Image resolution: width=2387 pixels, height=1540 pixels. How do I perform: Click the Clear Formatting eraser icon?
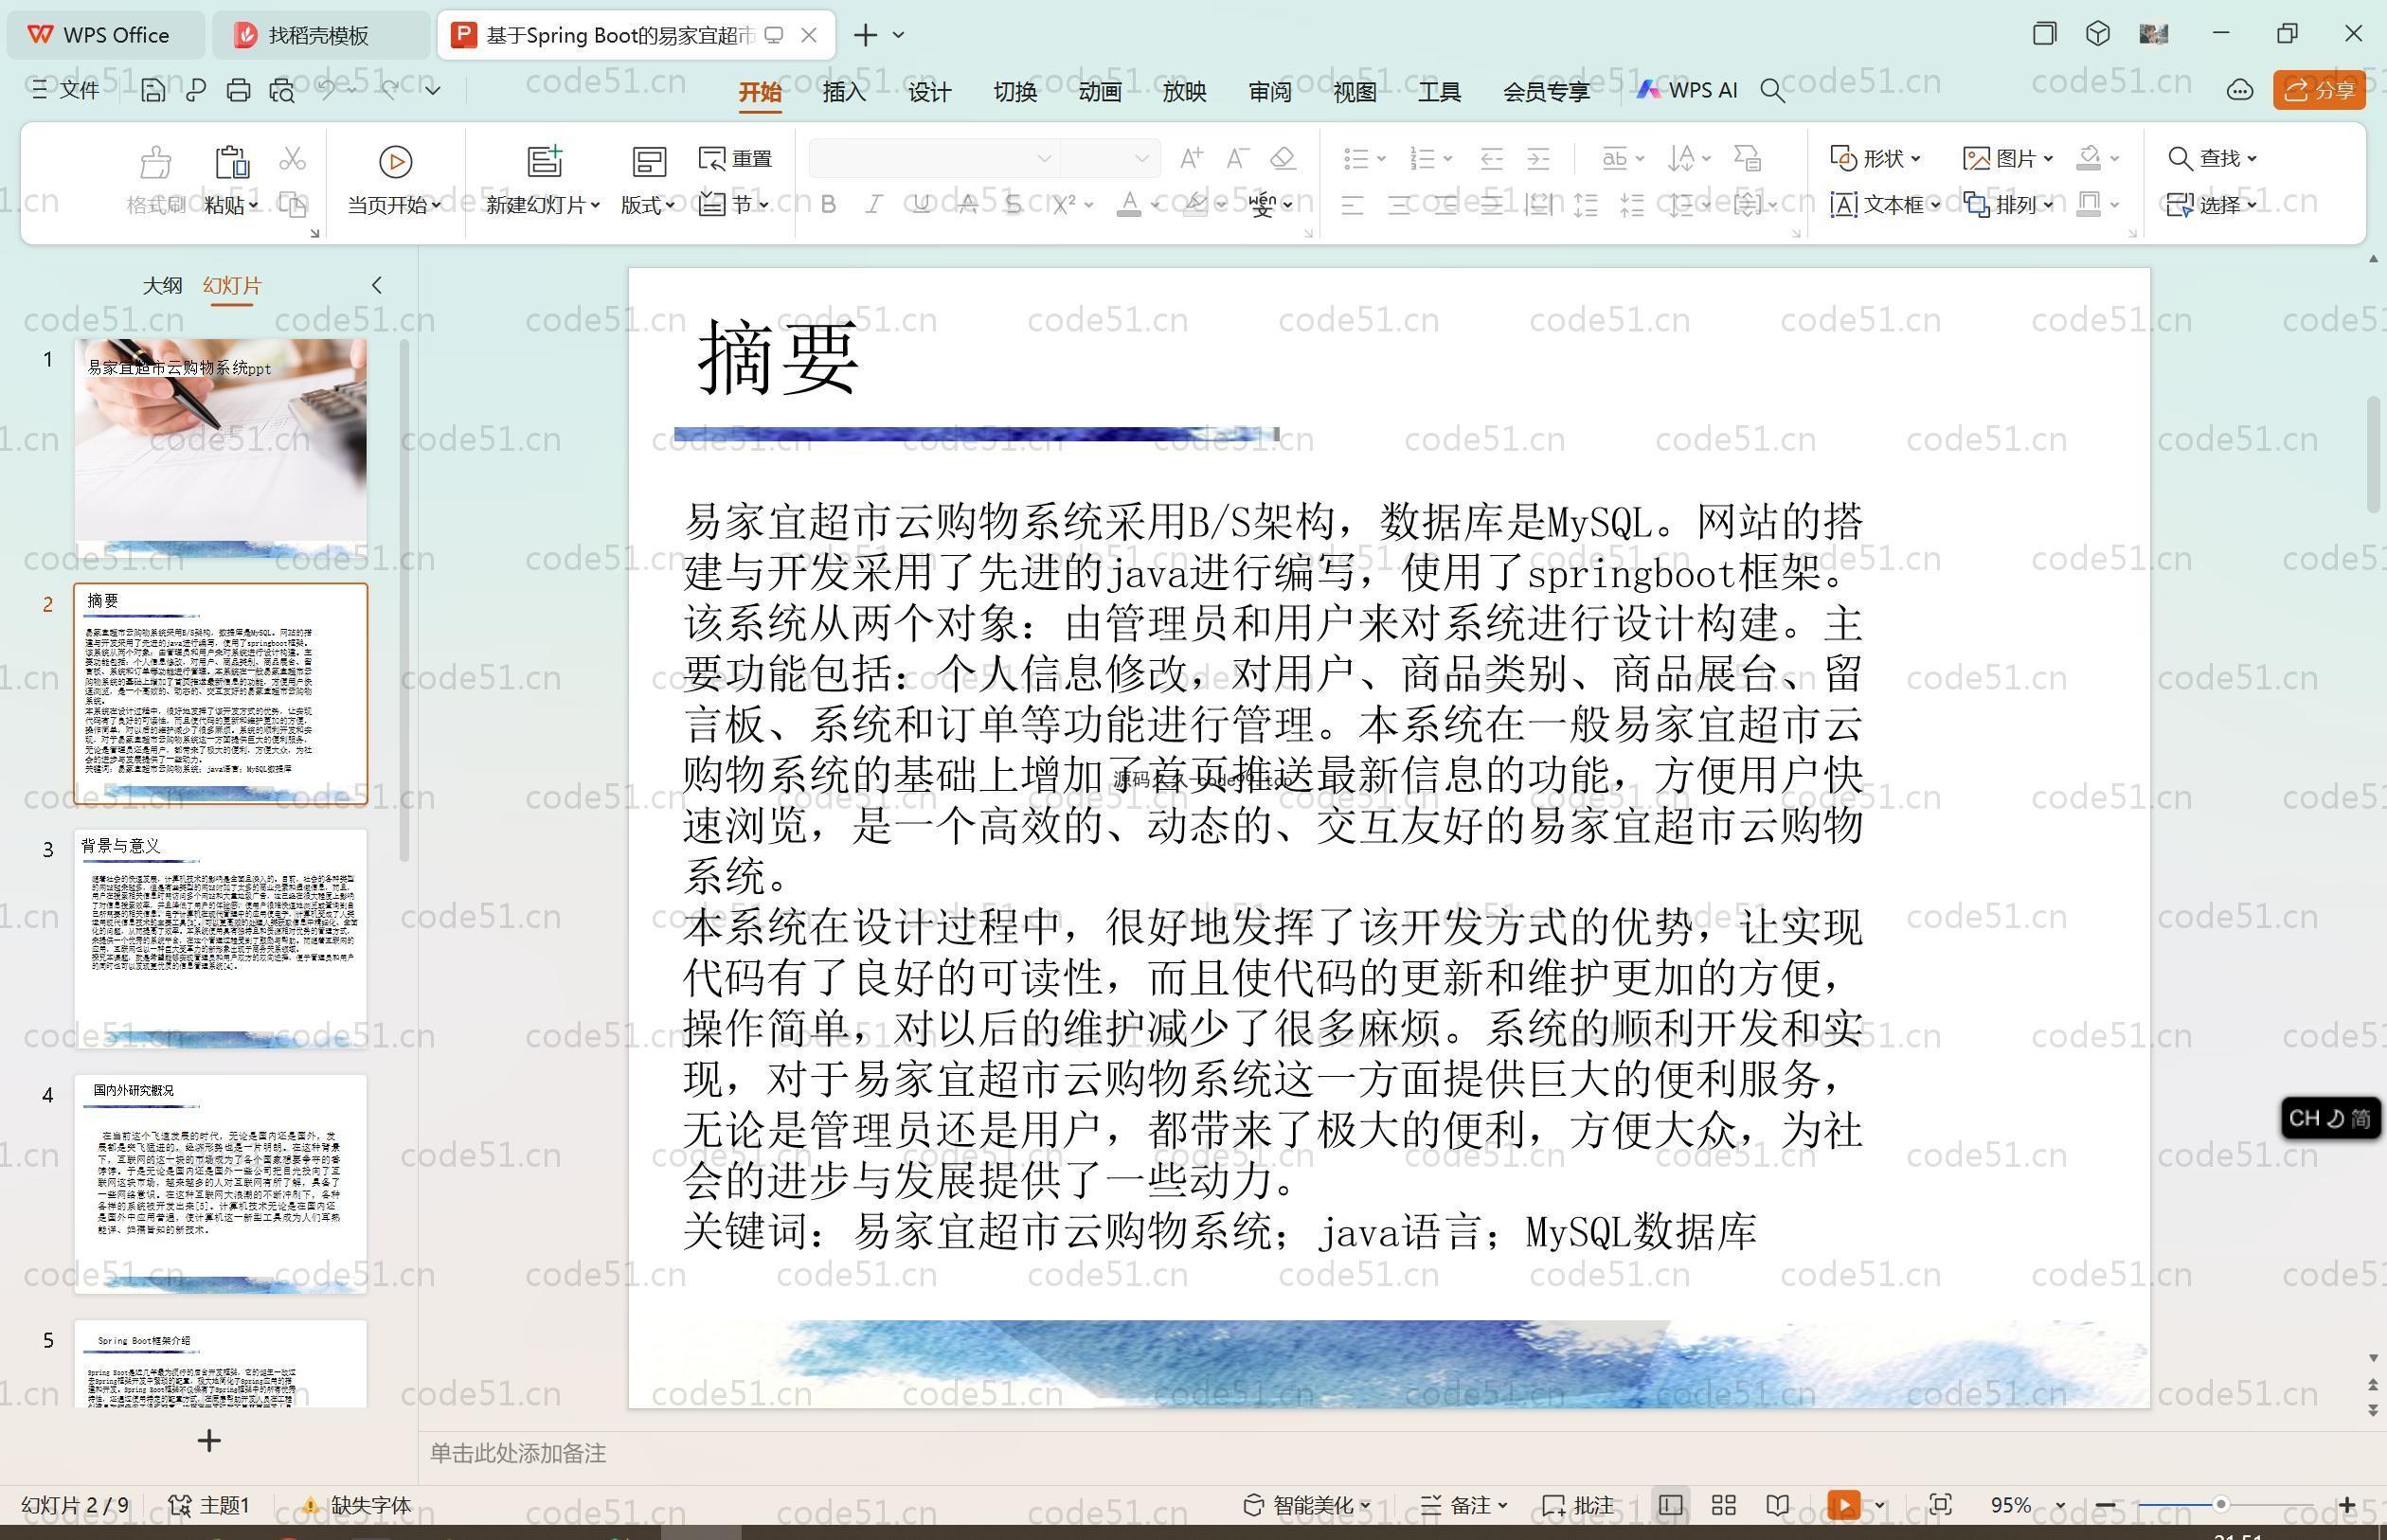click(1283, 158)
